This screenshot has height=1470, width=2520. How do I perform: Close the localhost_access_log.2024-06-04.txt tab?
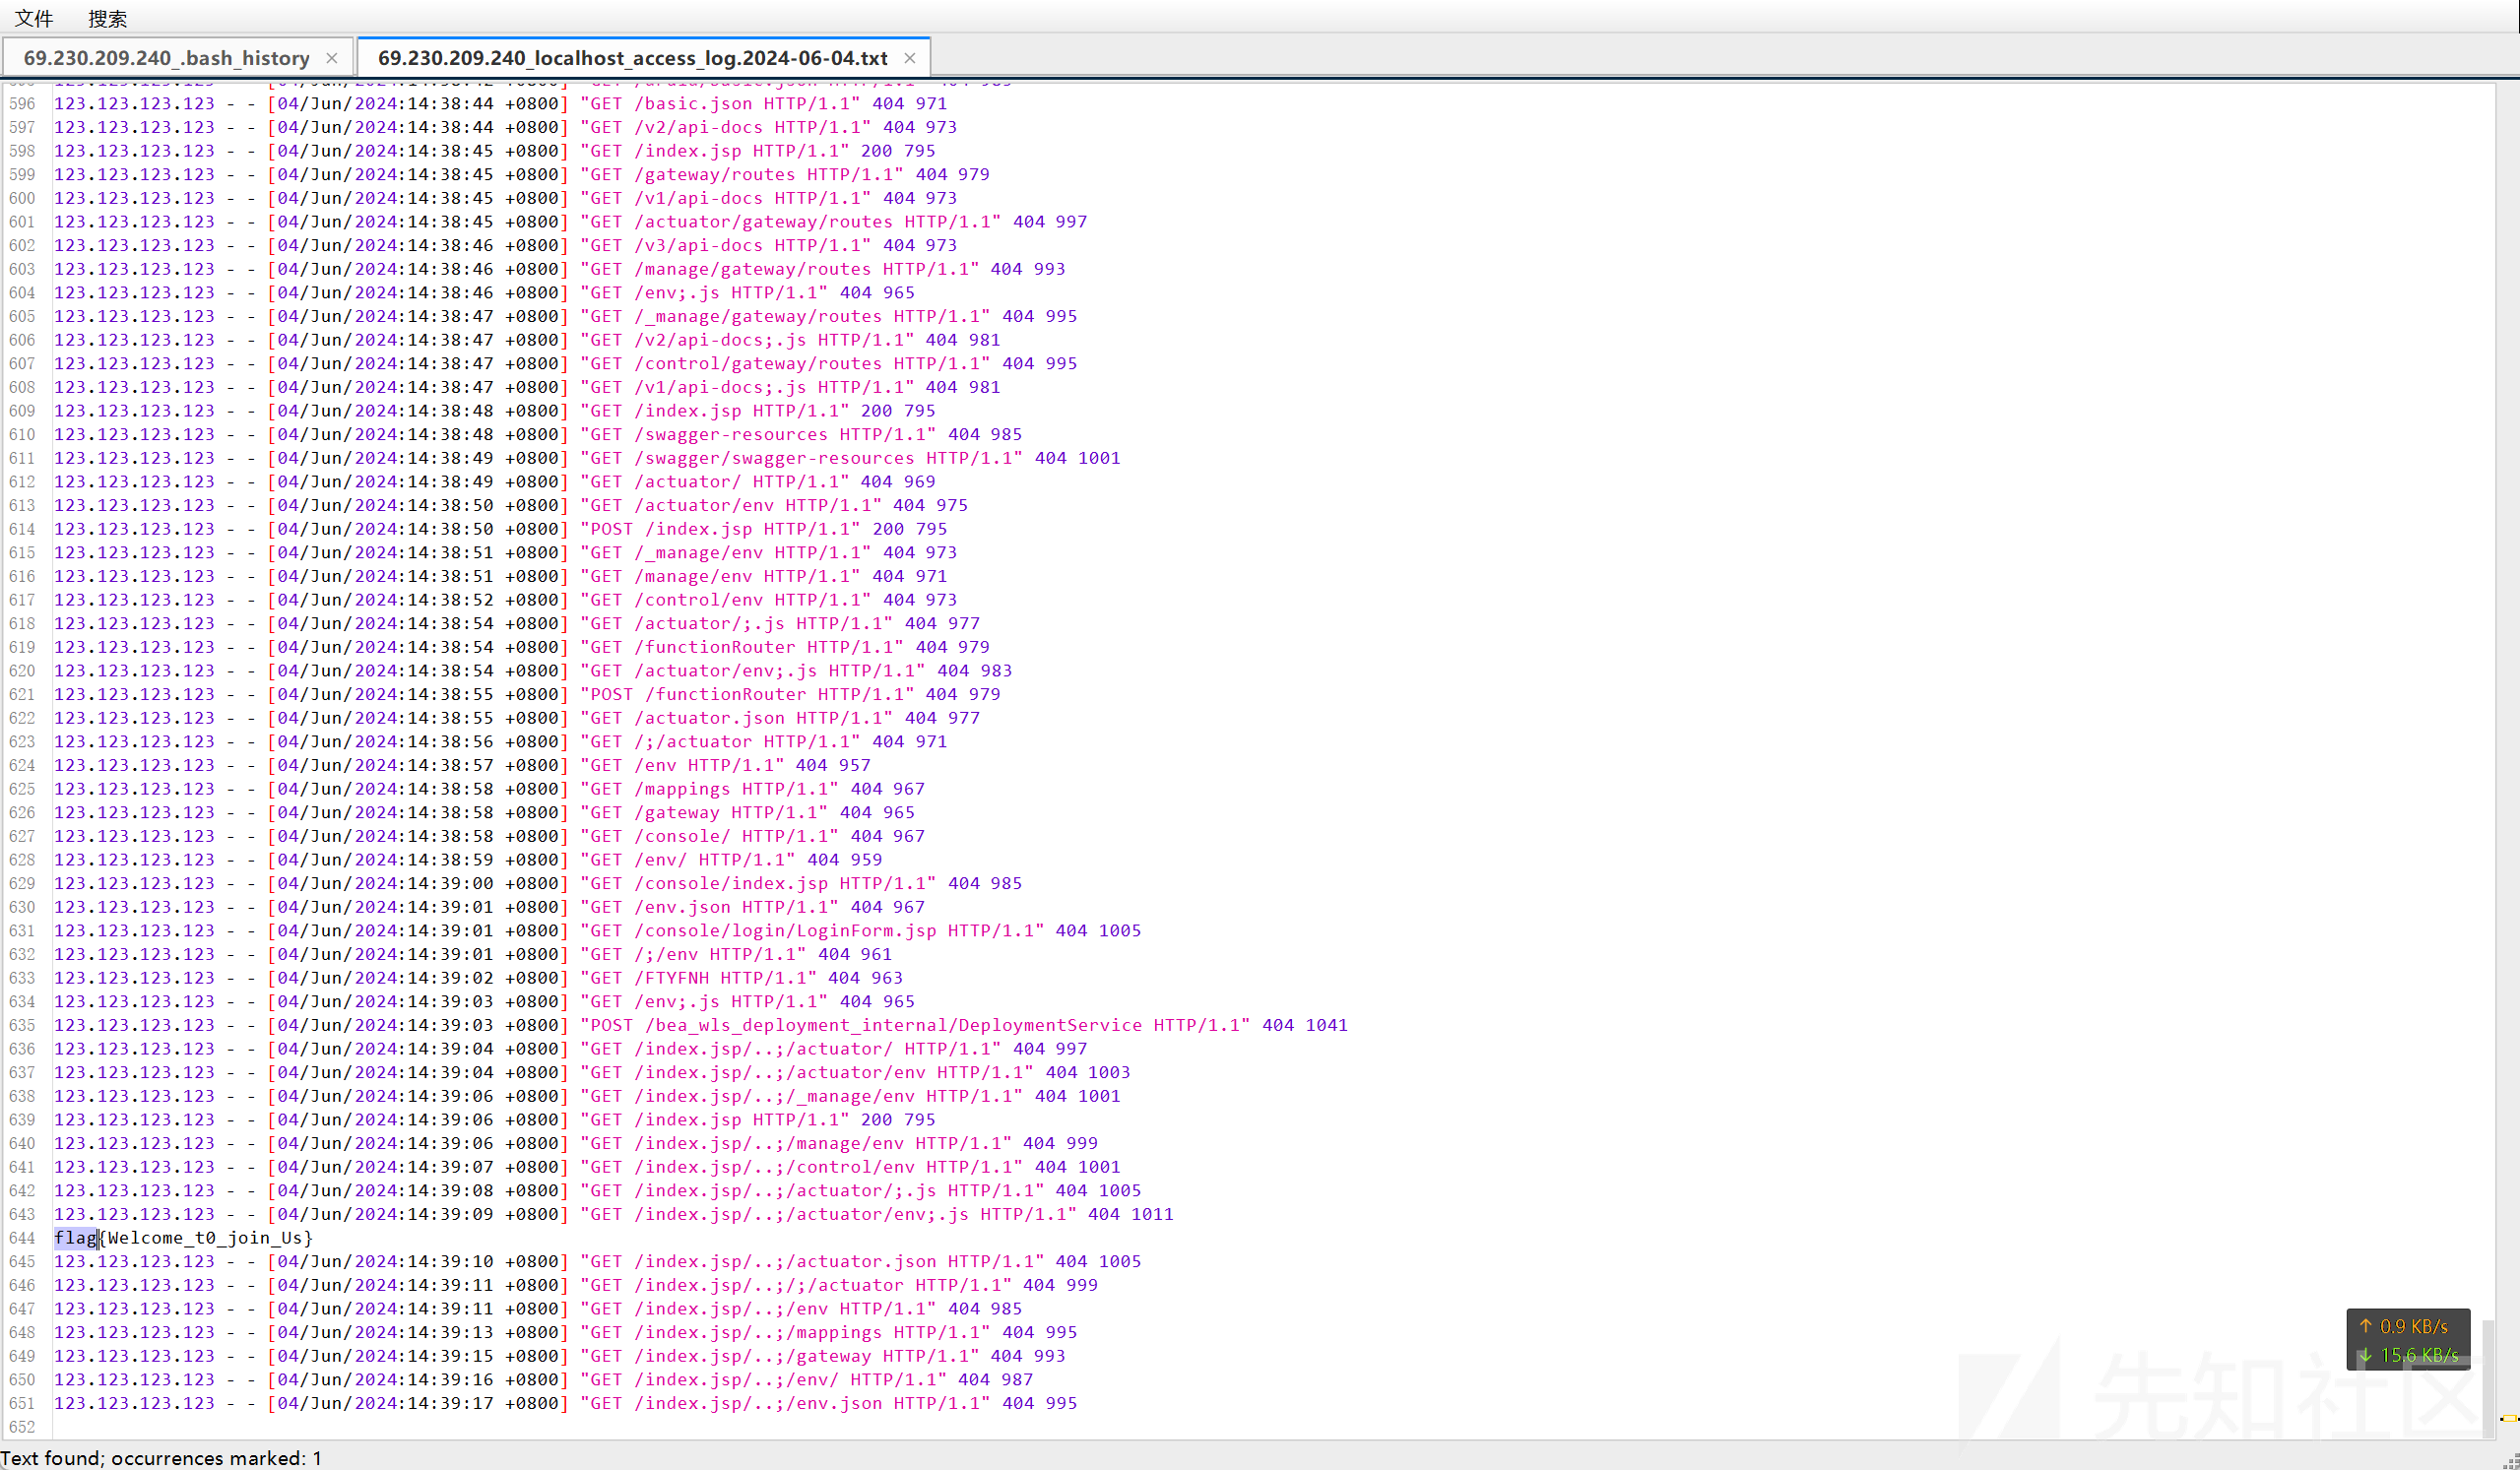tap(909, 58)
